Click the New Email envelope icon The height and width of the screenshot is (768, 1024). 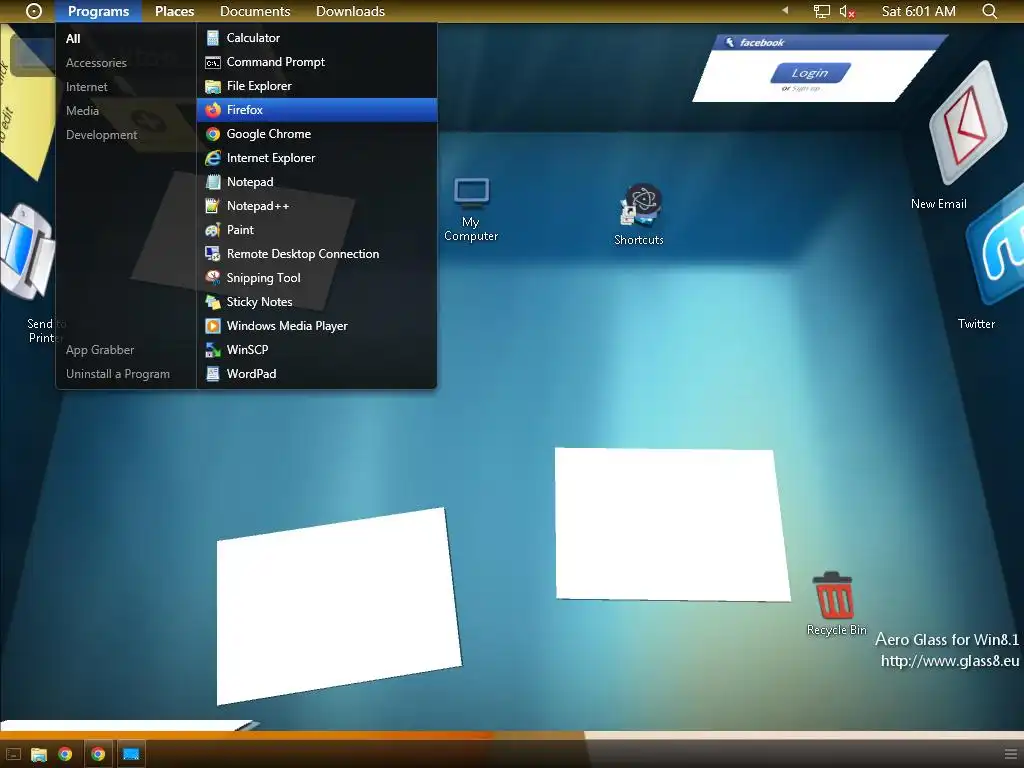968,124
